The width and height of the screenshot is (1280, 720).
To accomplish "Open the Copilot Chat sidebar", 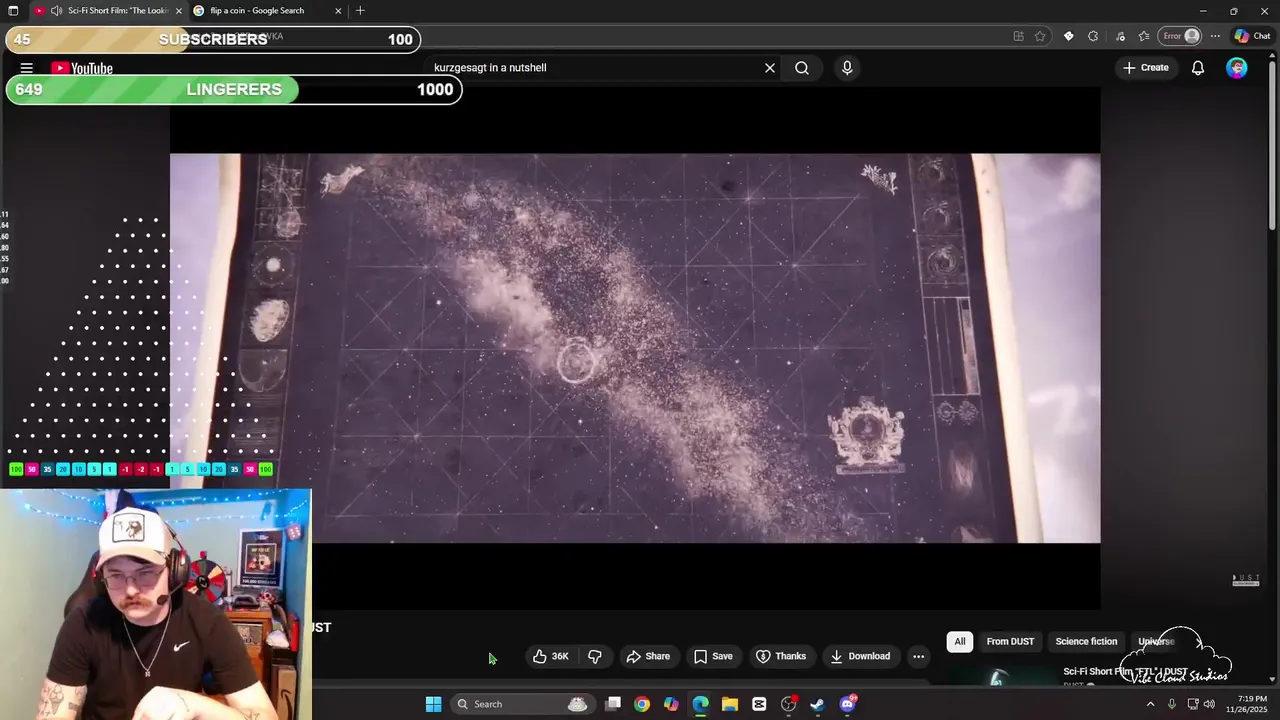I will [x=1252, y=36].
